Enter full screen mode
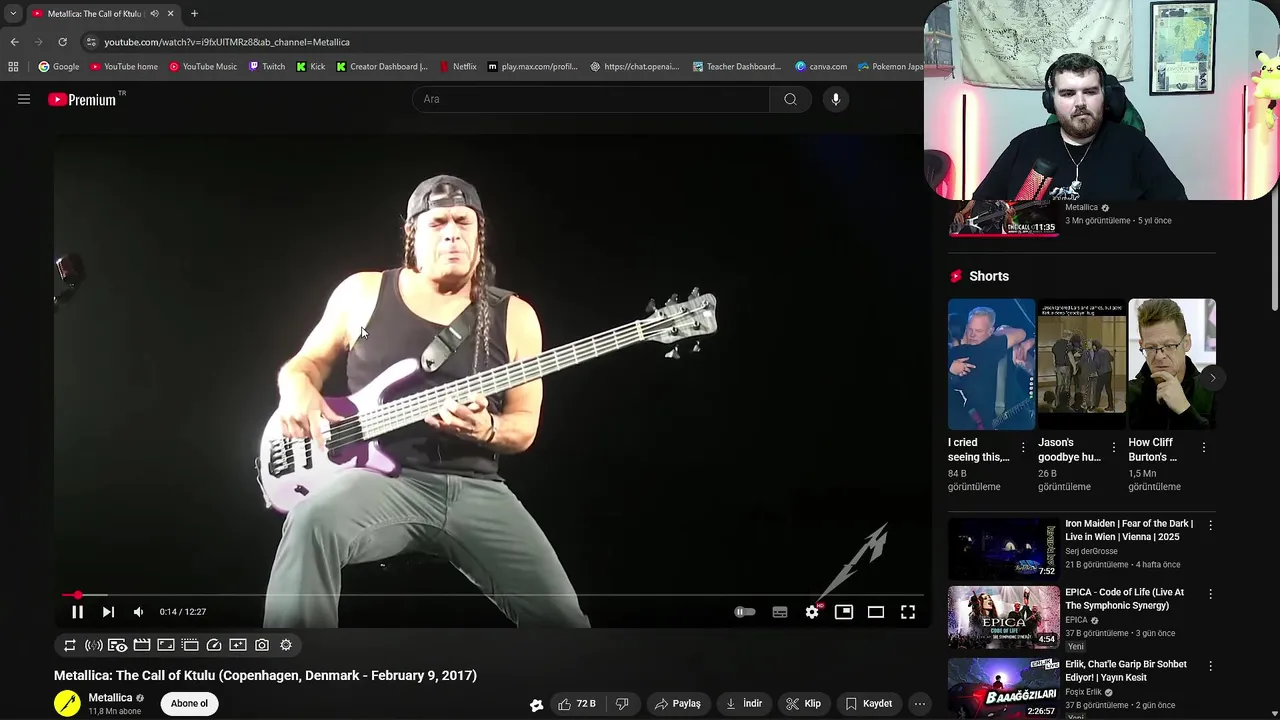 tap(908, 612)
